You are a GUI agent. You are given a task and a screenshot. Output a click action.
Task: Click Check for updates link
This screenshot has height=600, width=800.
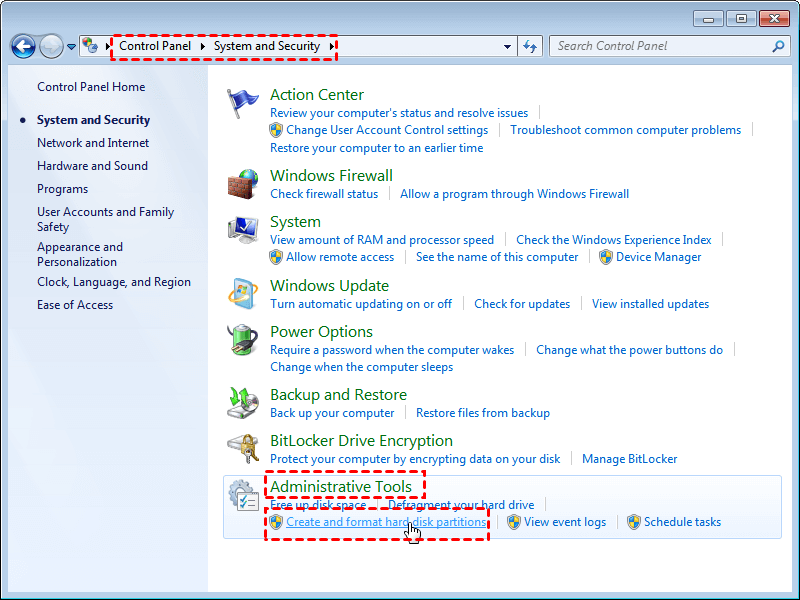522,304
